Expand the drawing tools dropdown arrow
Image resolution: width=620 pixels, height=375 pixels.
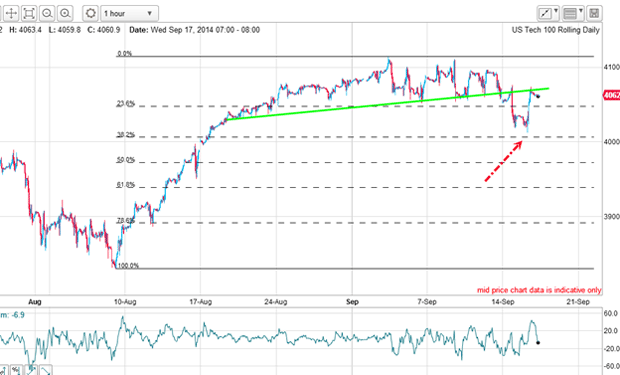[556, 11]
